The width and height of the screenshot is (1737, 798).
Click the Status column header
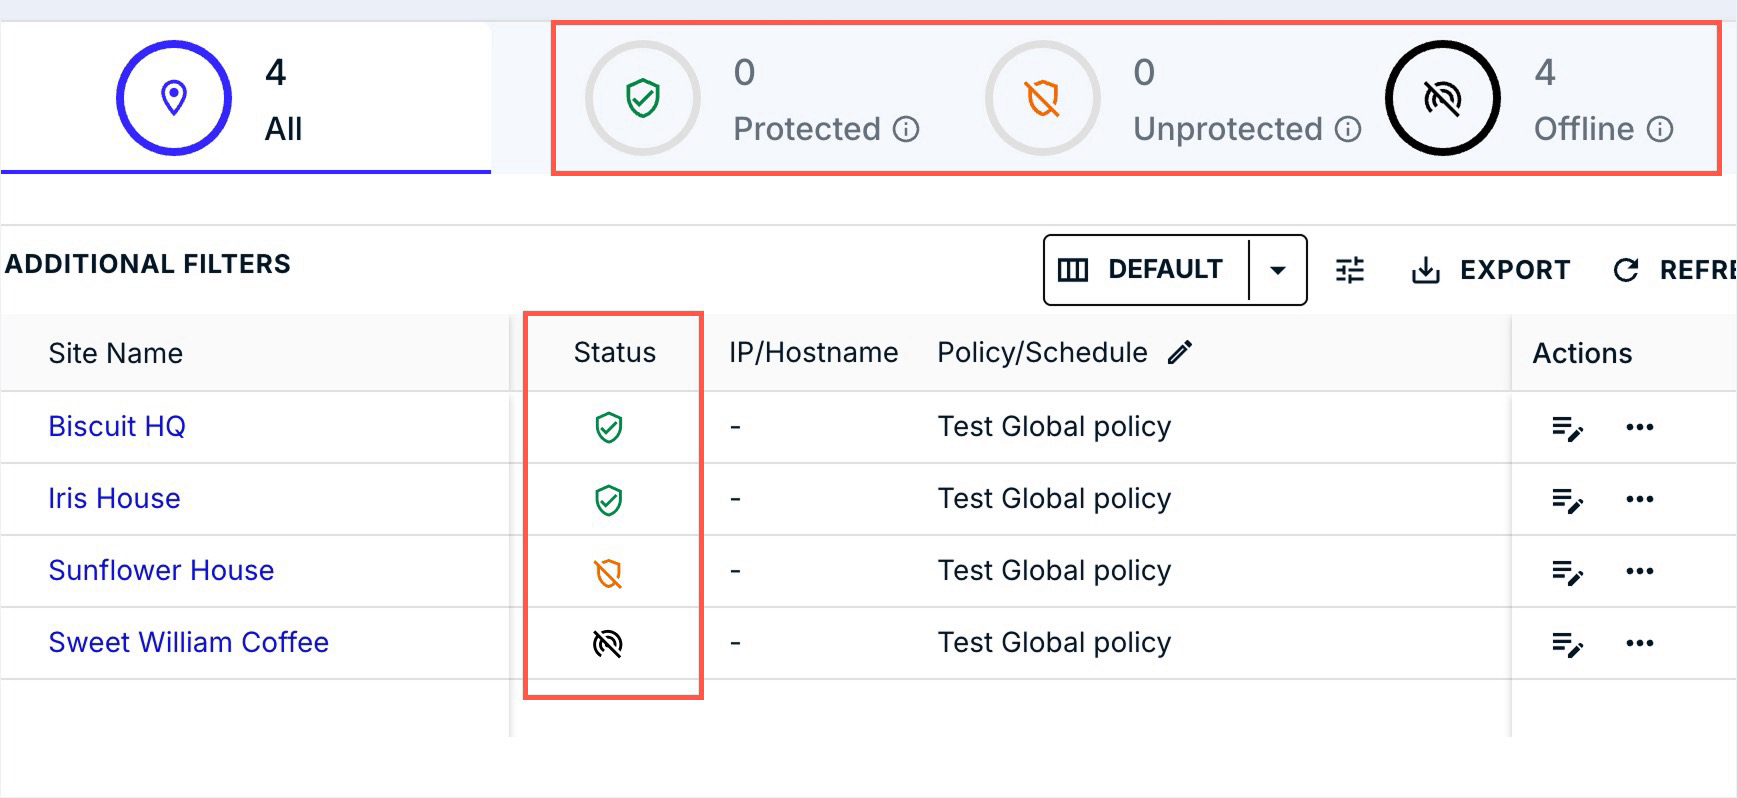(614, 352)
